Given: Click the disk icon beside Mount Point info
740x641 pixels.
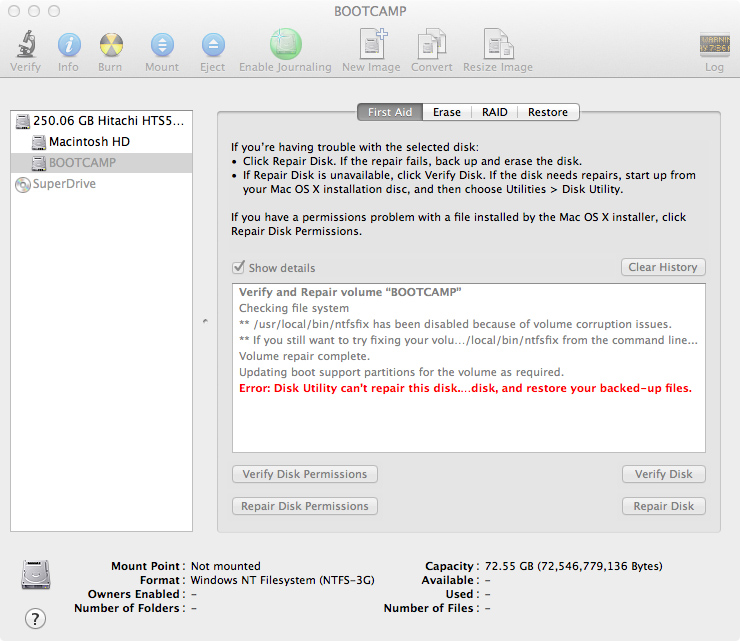Looking at the screenshot, I should [36, 574].
